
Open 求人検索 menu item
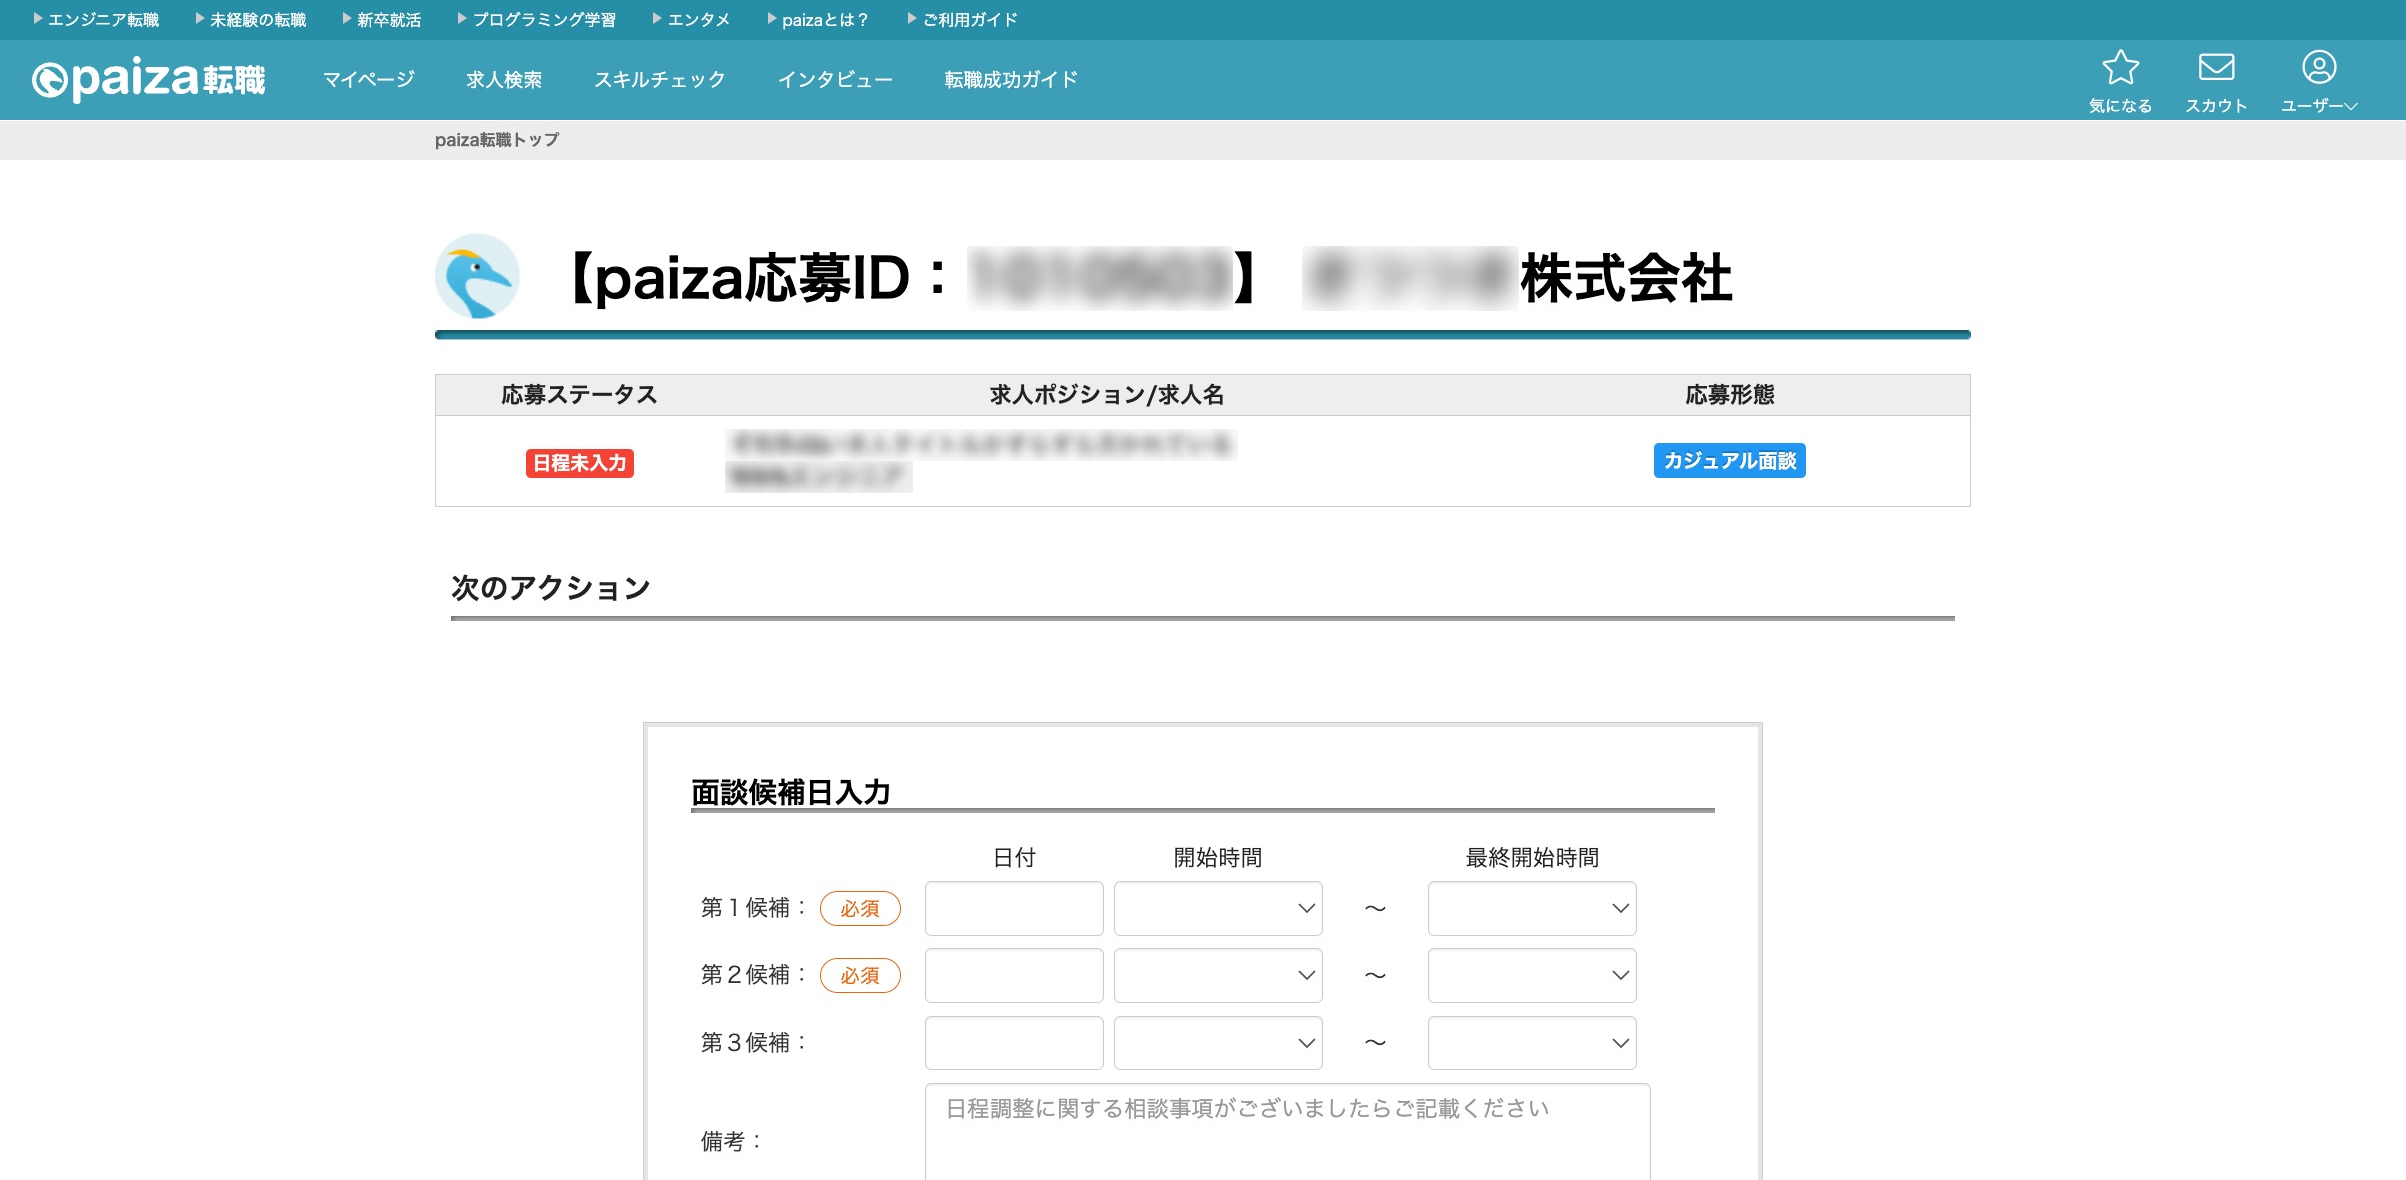(504, 79)
